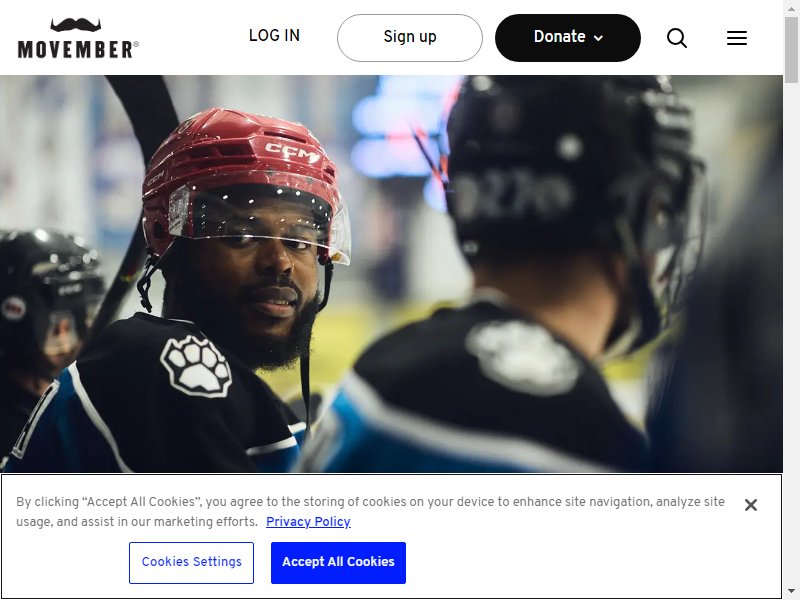Screen dimensions: 800x600
Task: Click the CCM logo on the red helmet
Action: tap(292, 152)
